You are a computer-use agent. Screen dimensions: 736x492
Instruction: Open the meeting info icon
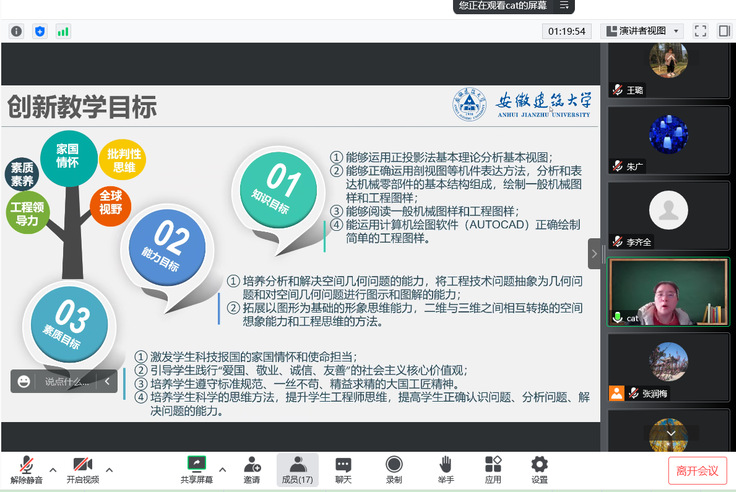[x=16, y=31]
